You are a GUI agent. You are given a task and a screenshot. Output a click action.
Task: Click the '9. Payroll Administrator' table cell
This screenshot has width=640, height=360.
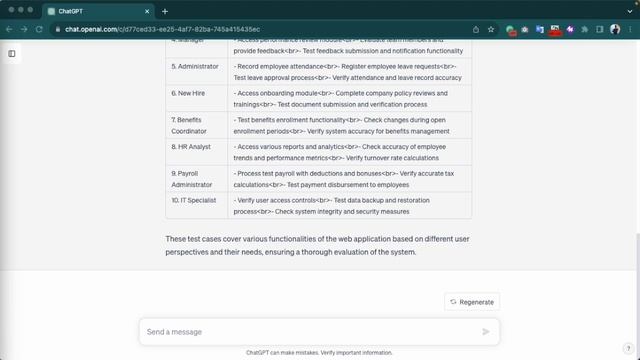pos(197,179)
